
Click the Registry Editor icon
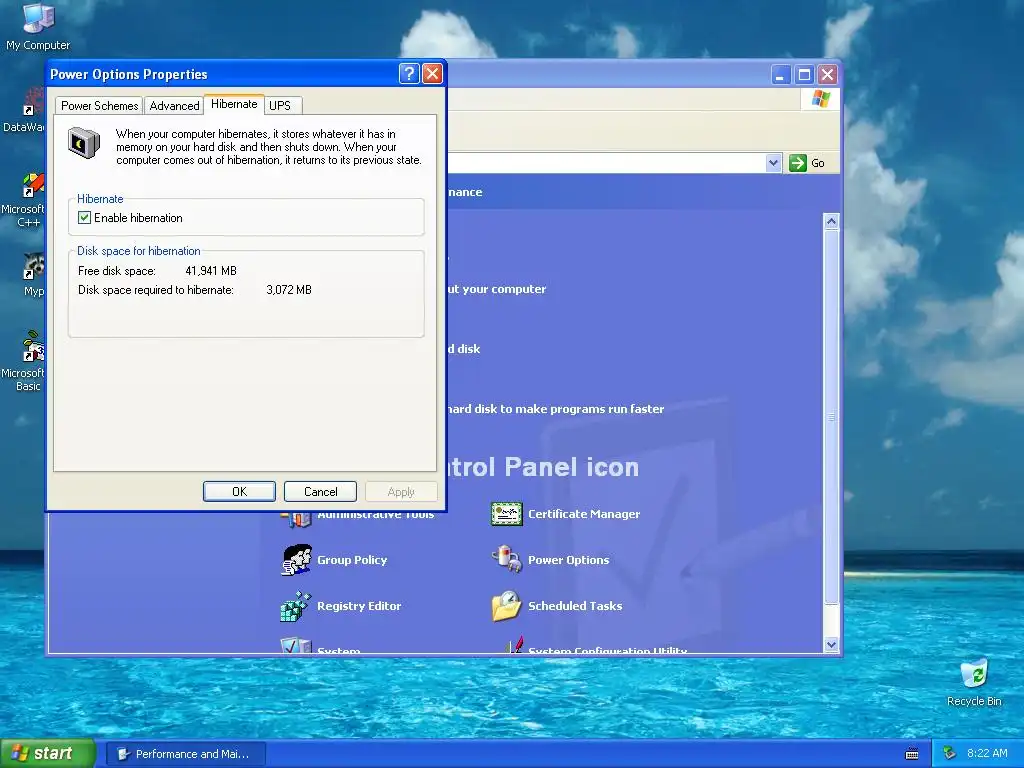(x=296, y=606)
